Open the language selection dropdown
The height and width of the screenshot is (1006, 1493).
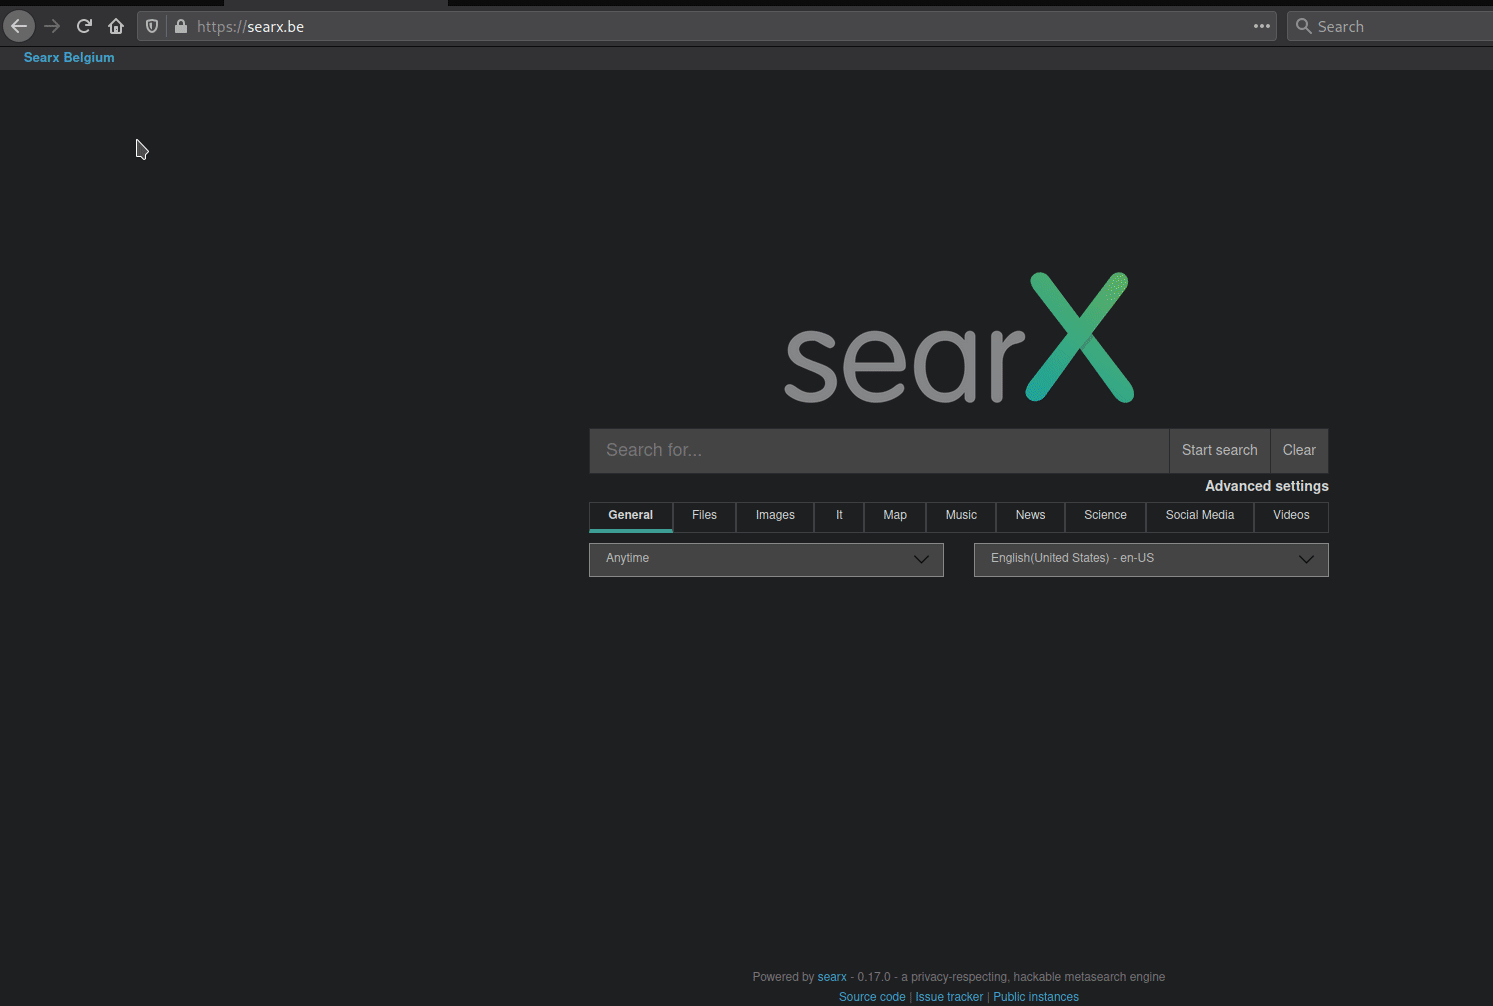click(x=1150, y=559)
